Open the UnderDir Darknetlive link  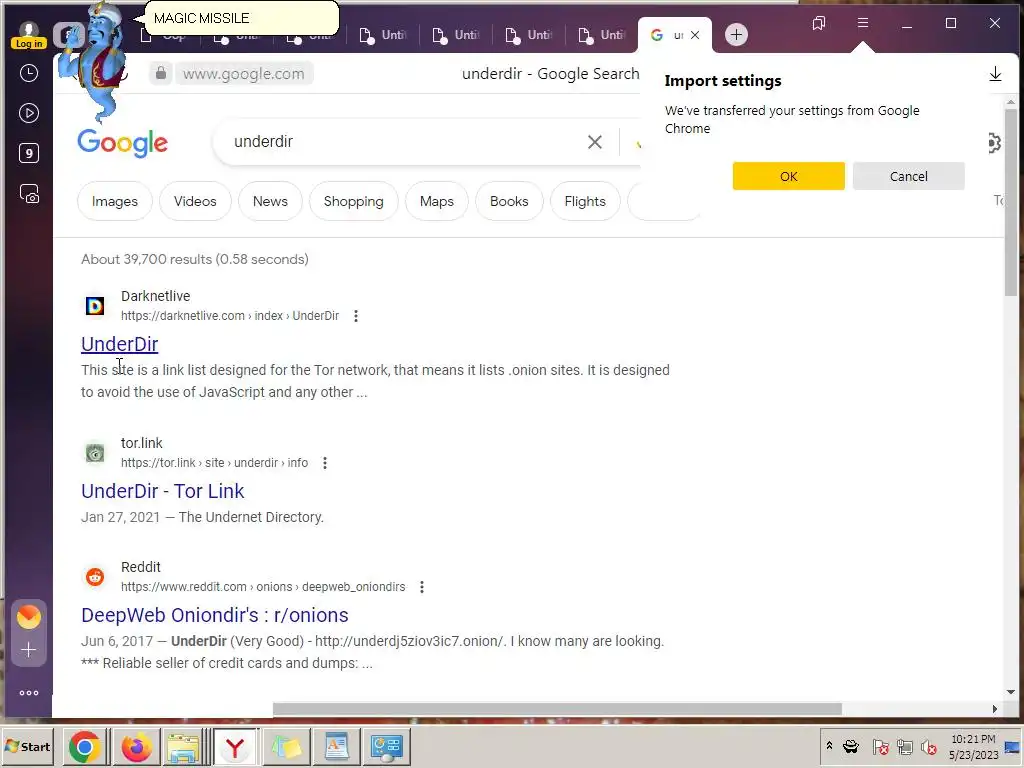pyautogui.click(x=120, y=344)
